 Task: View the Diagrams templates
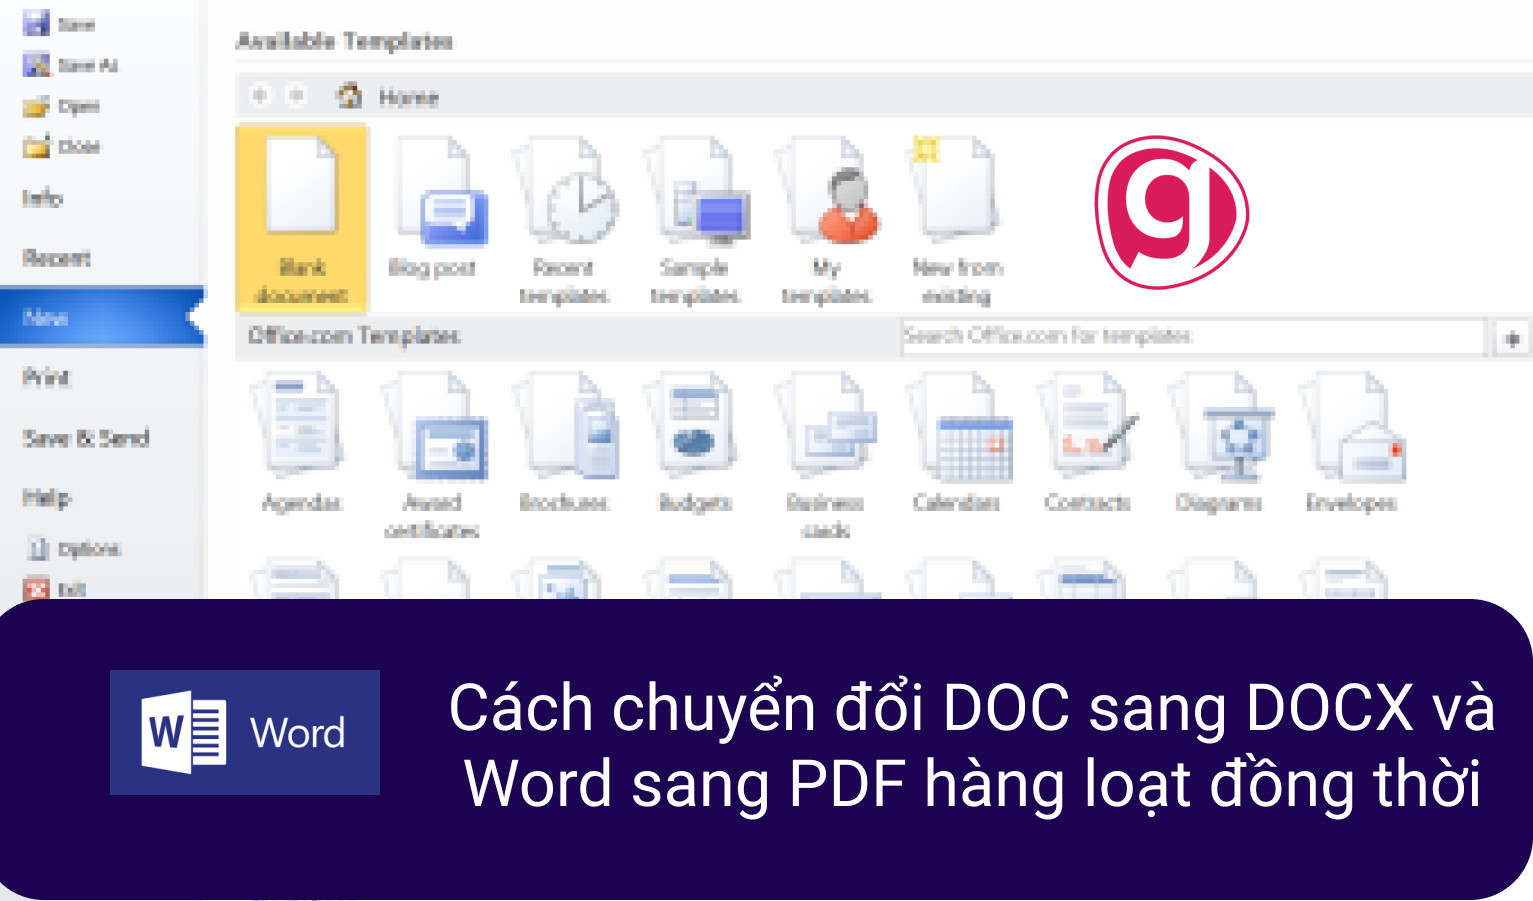(1220, 440)
